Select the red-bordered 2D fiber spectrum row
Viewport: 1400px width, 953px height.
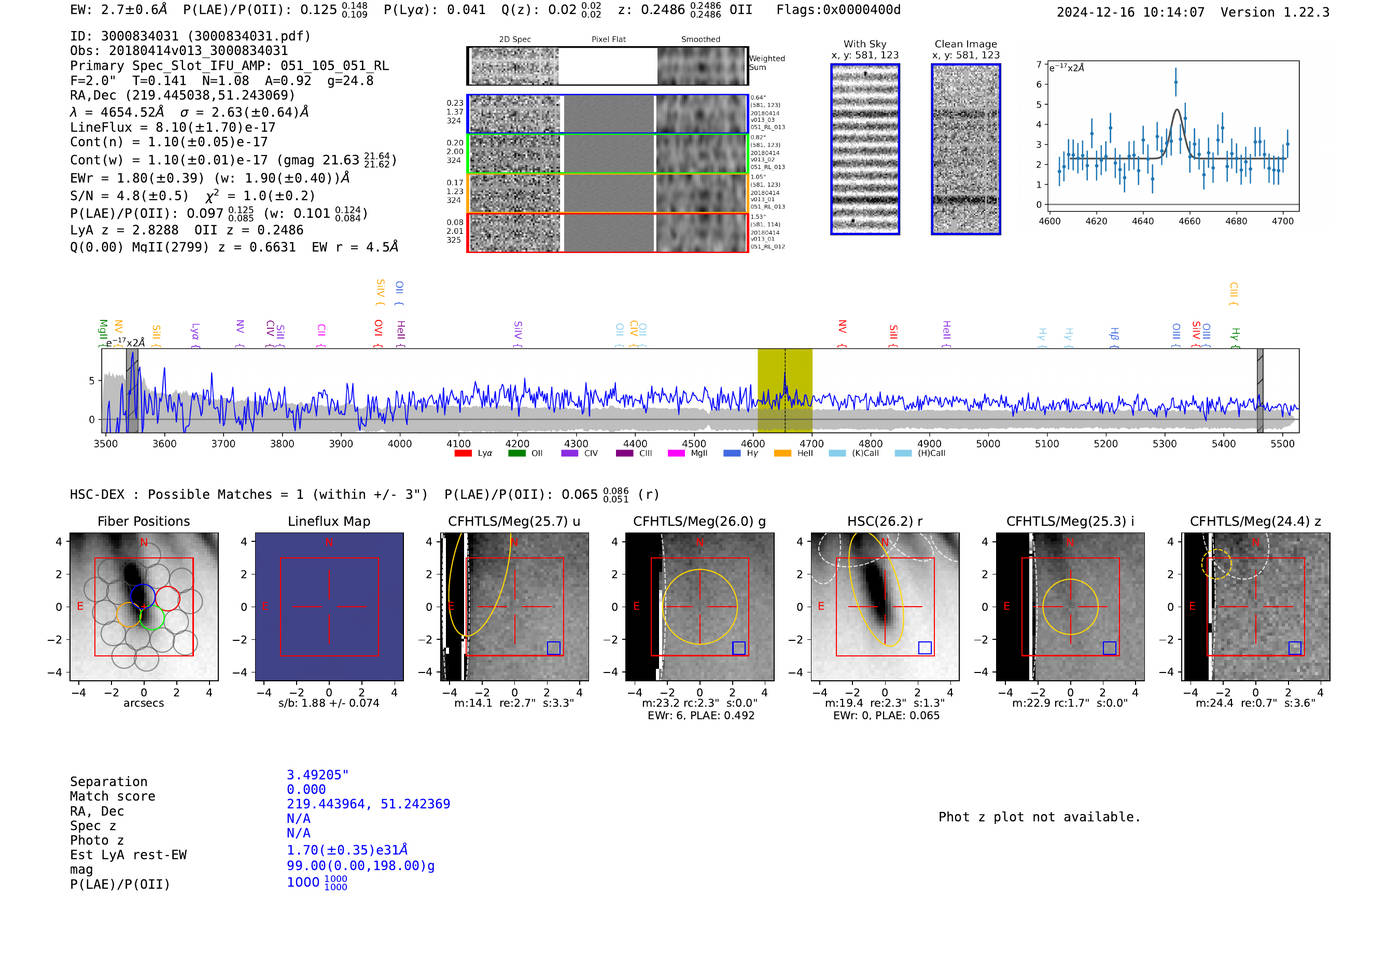click(x=608, y=232)
